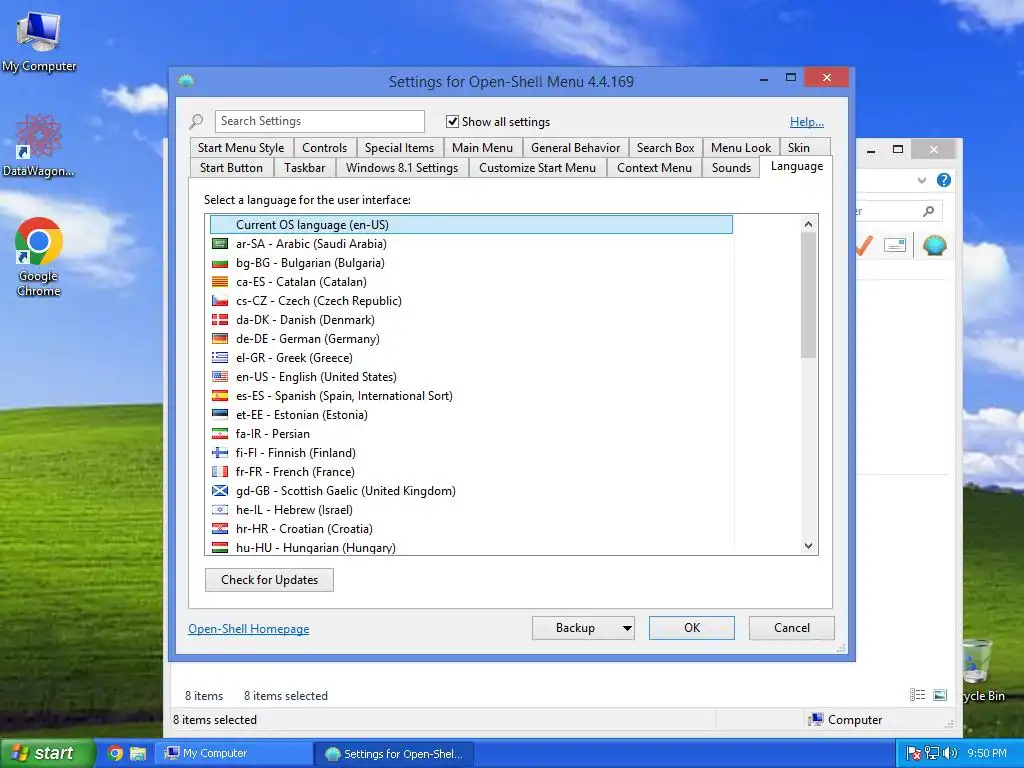This screenshot has height=768, width=1024.
Task: Open the Skin tab
Action: coord(799,148)
